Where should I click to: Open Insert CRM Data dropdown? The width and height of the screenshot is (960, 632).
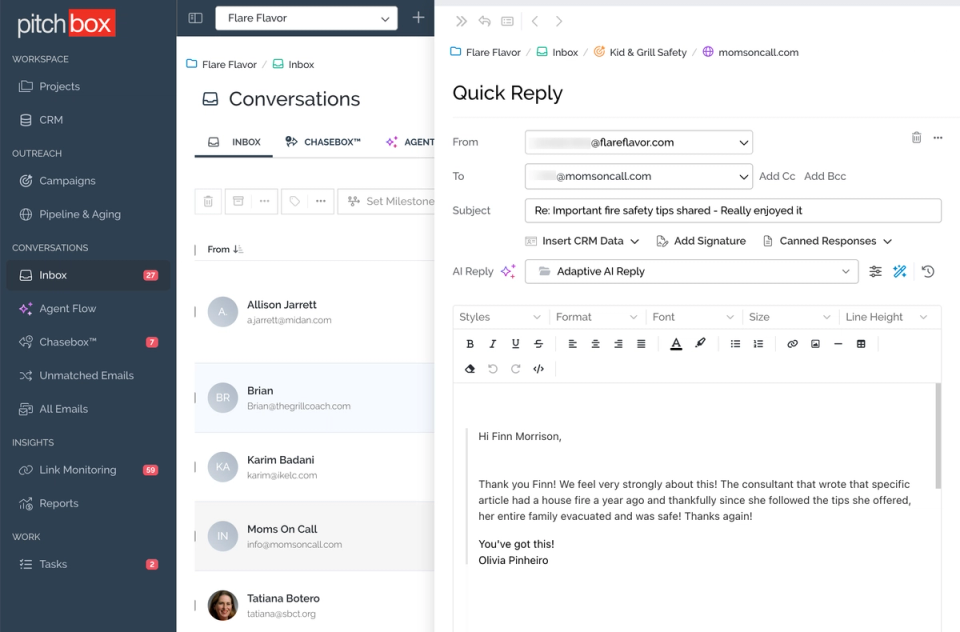pyautogui.click(x=582, y=241)
